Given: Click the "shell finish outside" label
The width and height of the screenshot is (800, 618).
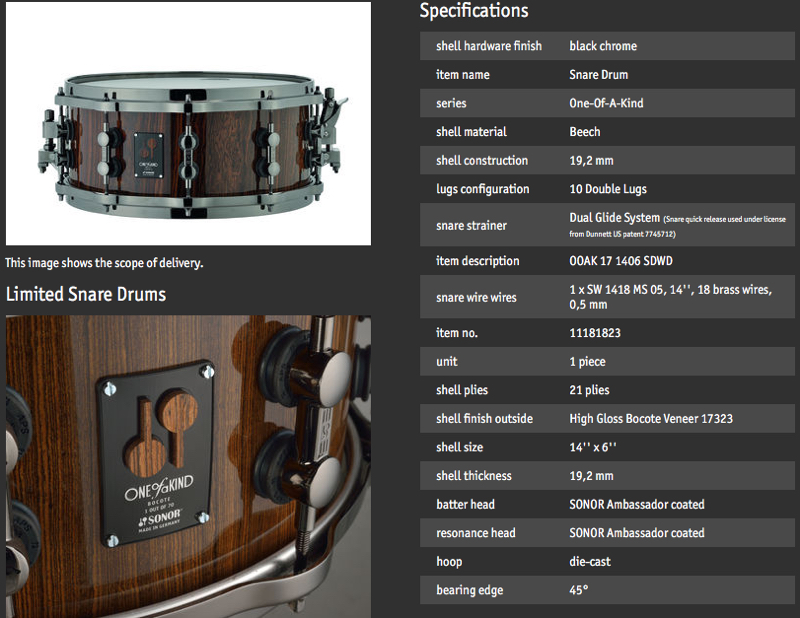Looking at the screenshot, I should (484, 418).
